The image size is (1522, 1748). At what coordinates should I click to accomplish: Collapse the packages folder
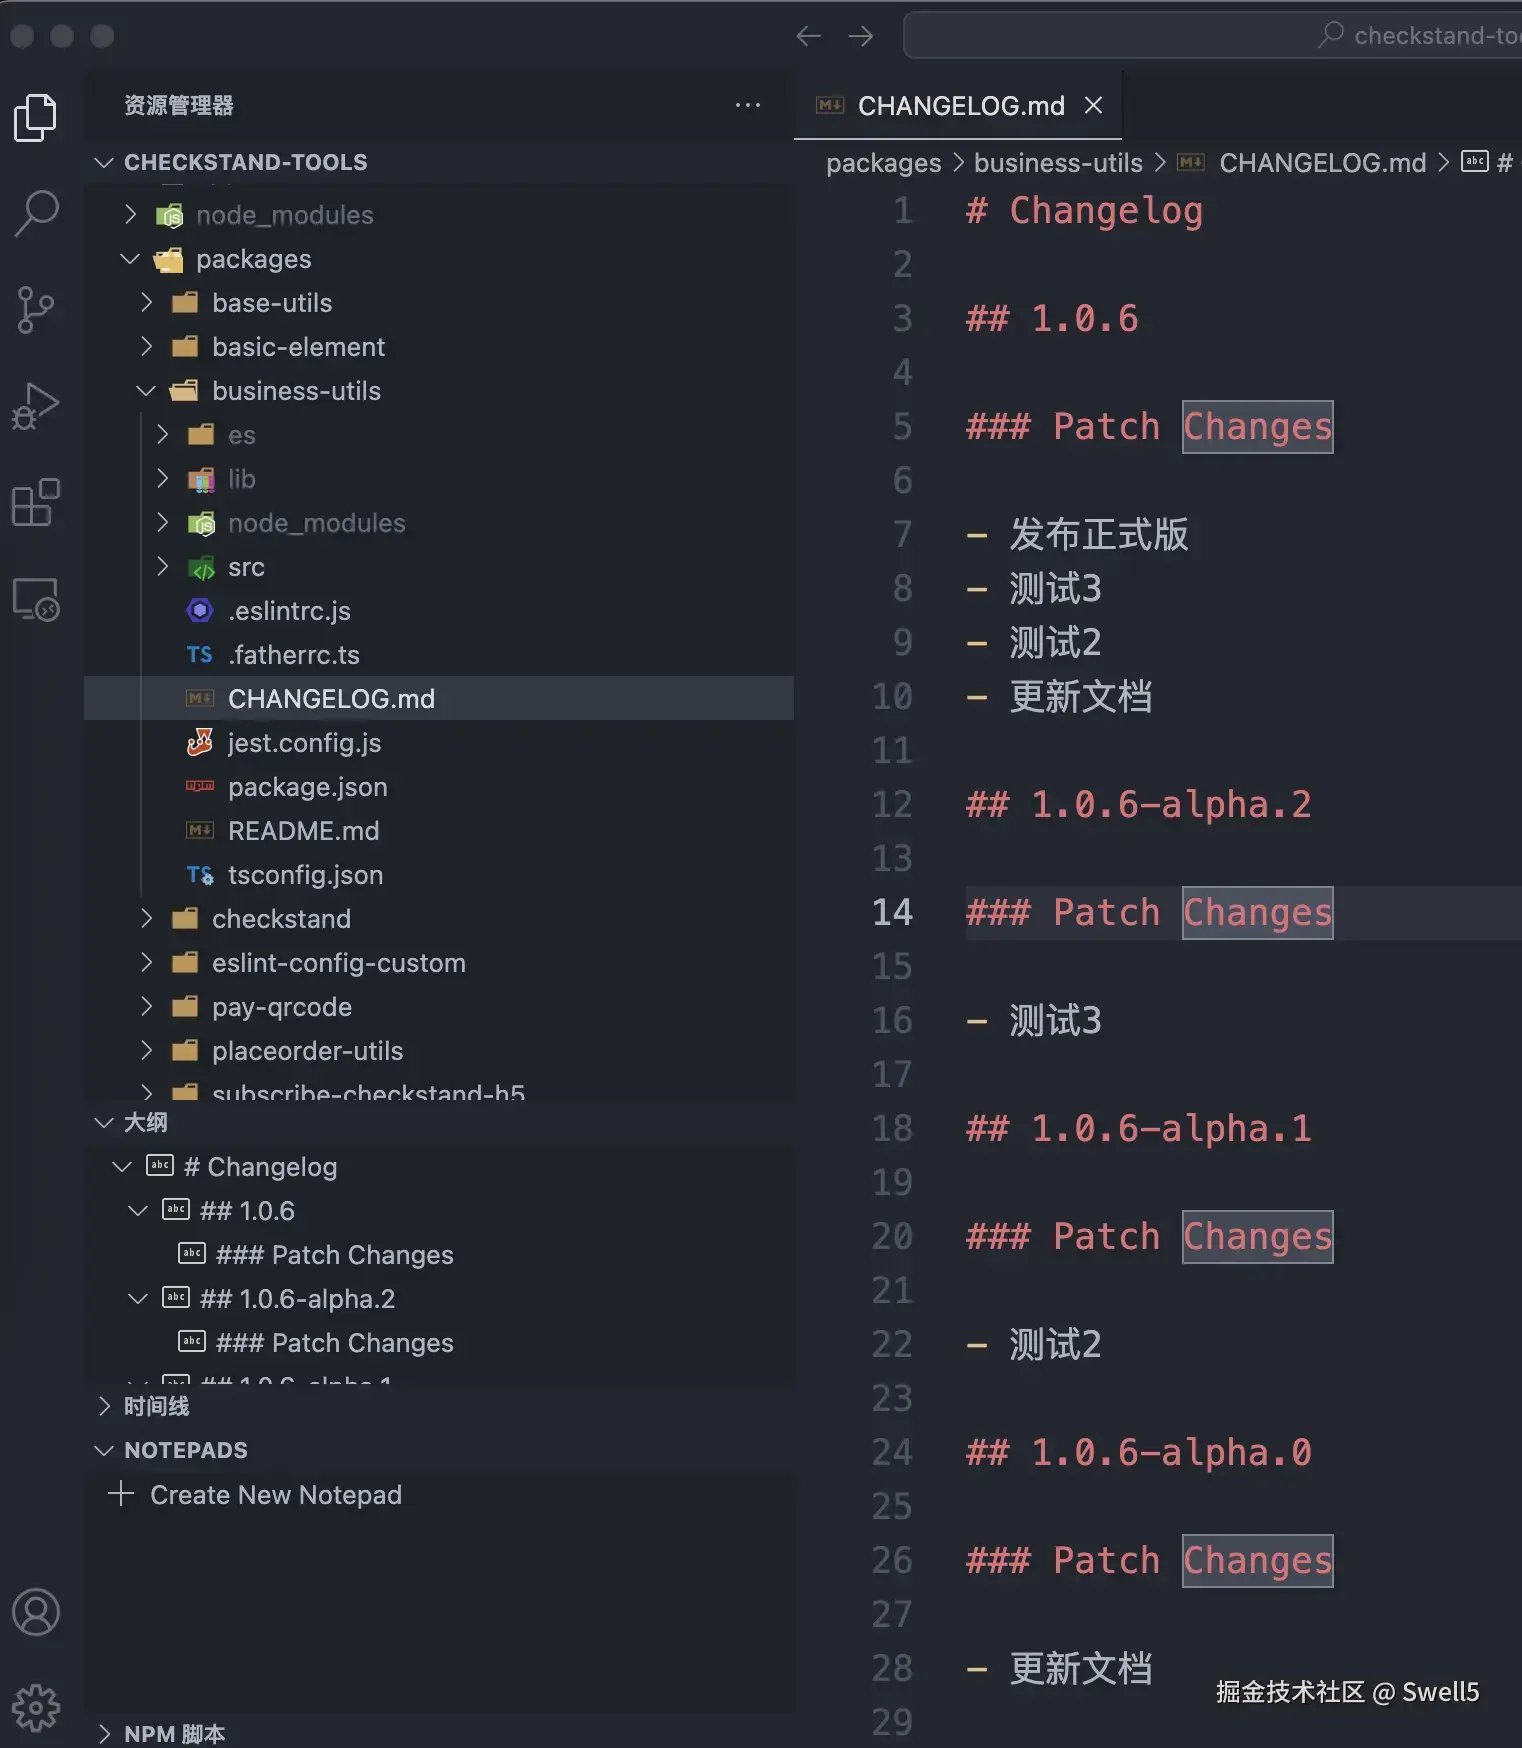130,259
